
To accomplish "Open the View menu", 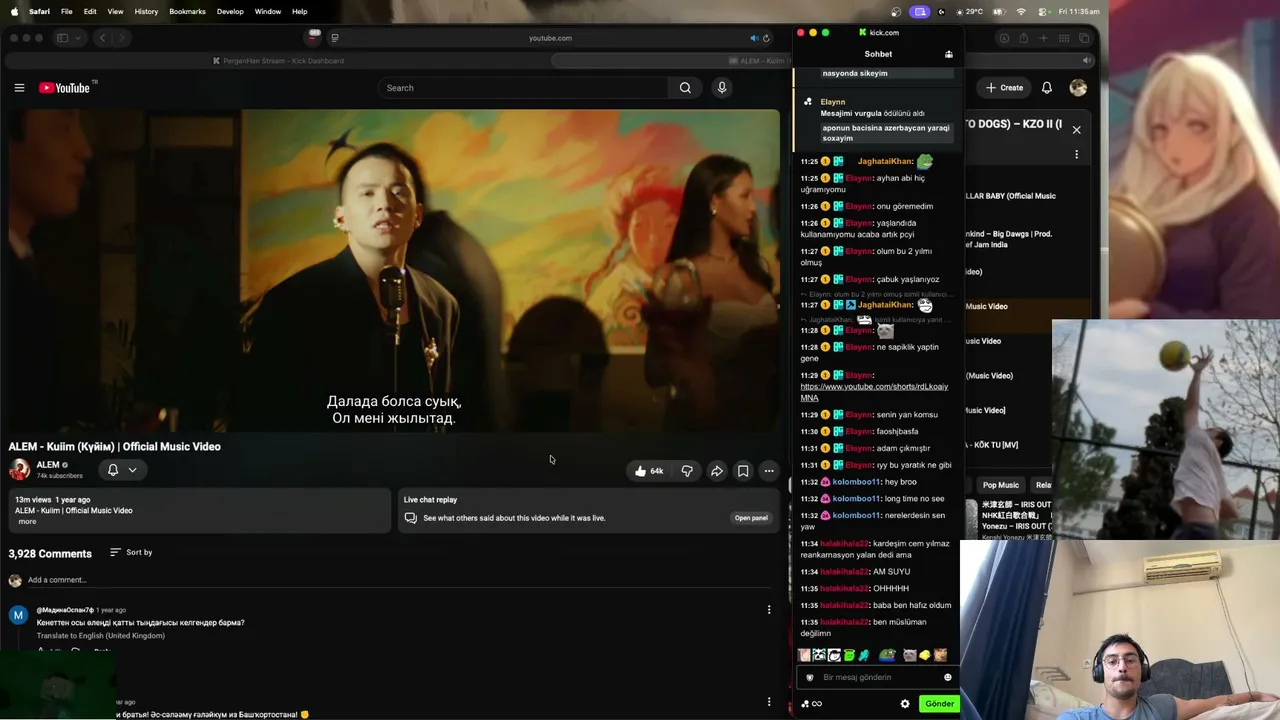I will click(115, 11).
